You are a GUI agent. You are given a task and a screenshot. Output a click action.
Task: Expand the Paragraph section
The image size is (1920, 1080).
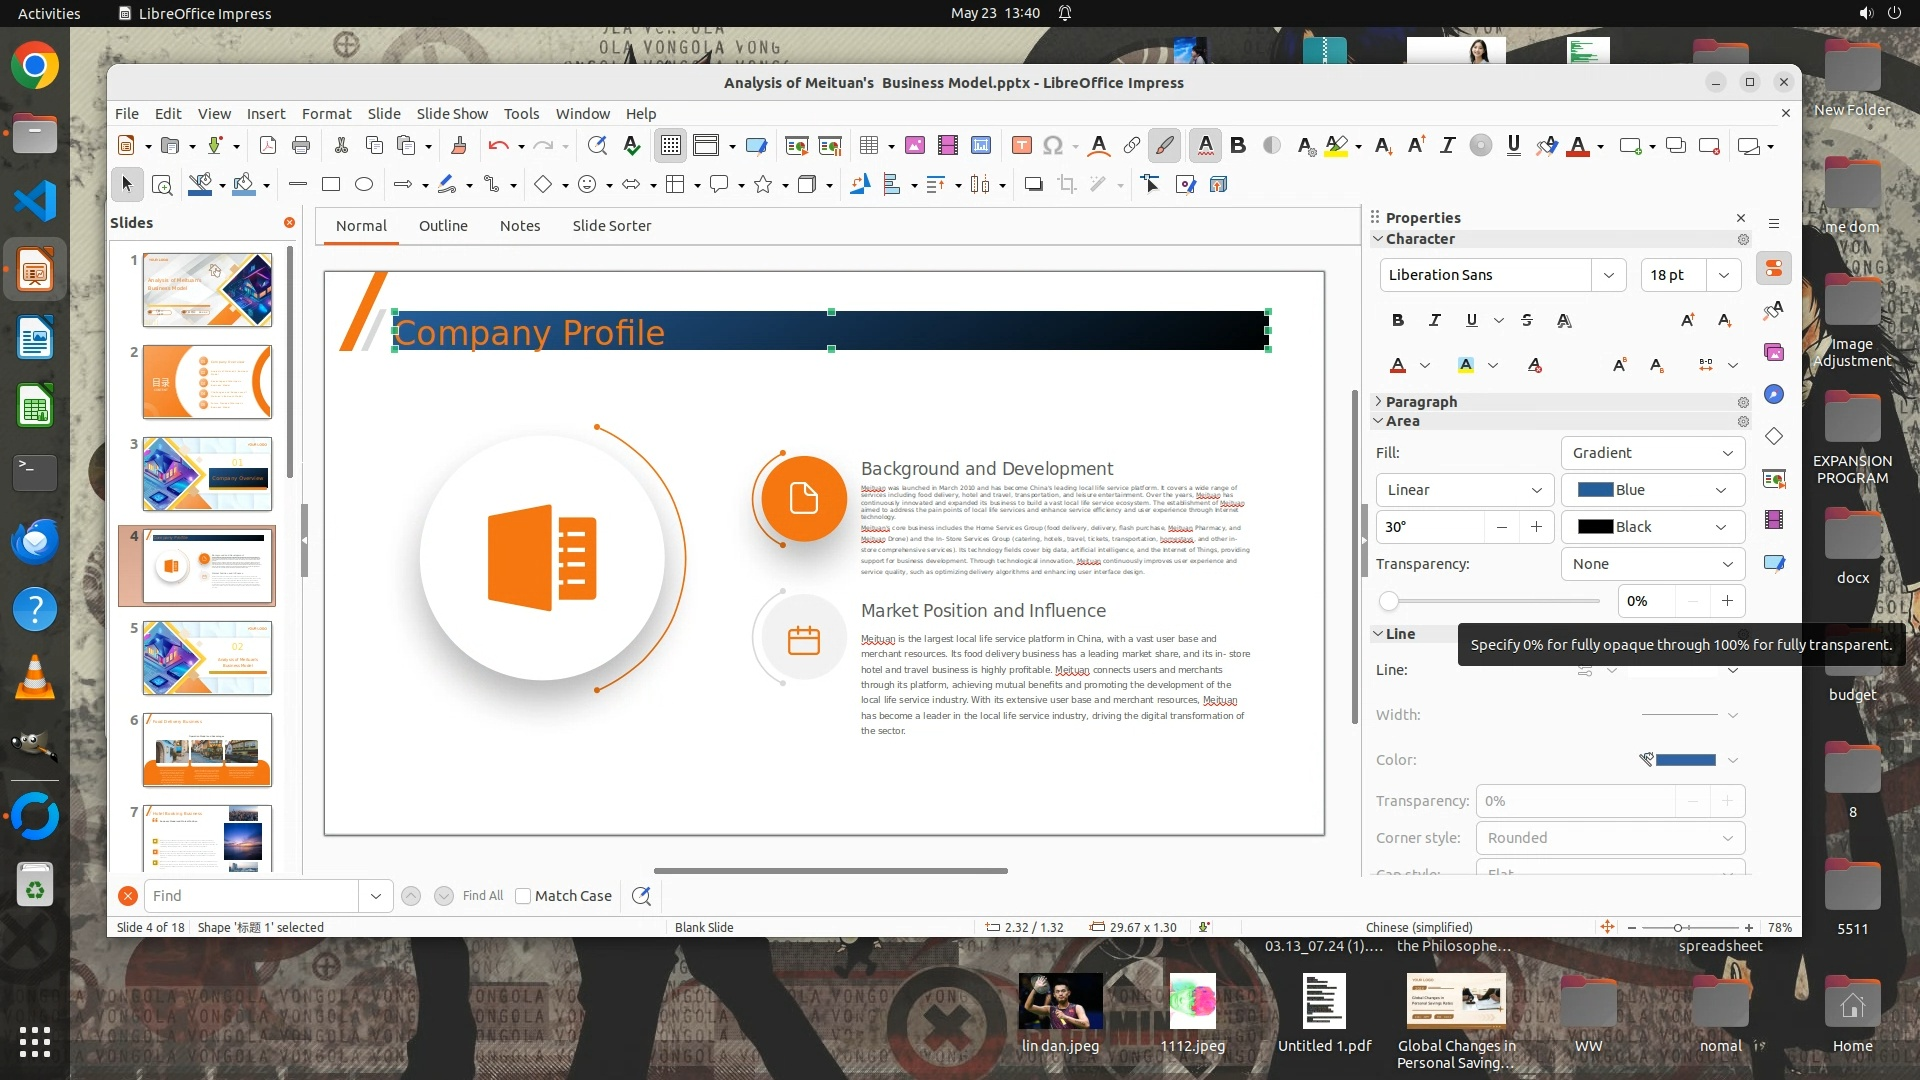pyautogui.click(x=1420, y=402)
